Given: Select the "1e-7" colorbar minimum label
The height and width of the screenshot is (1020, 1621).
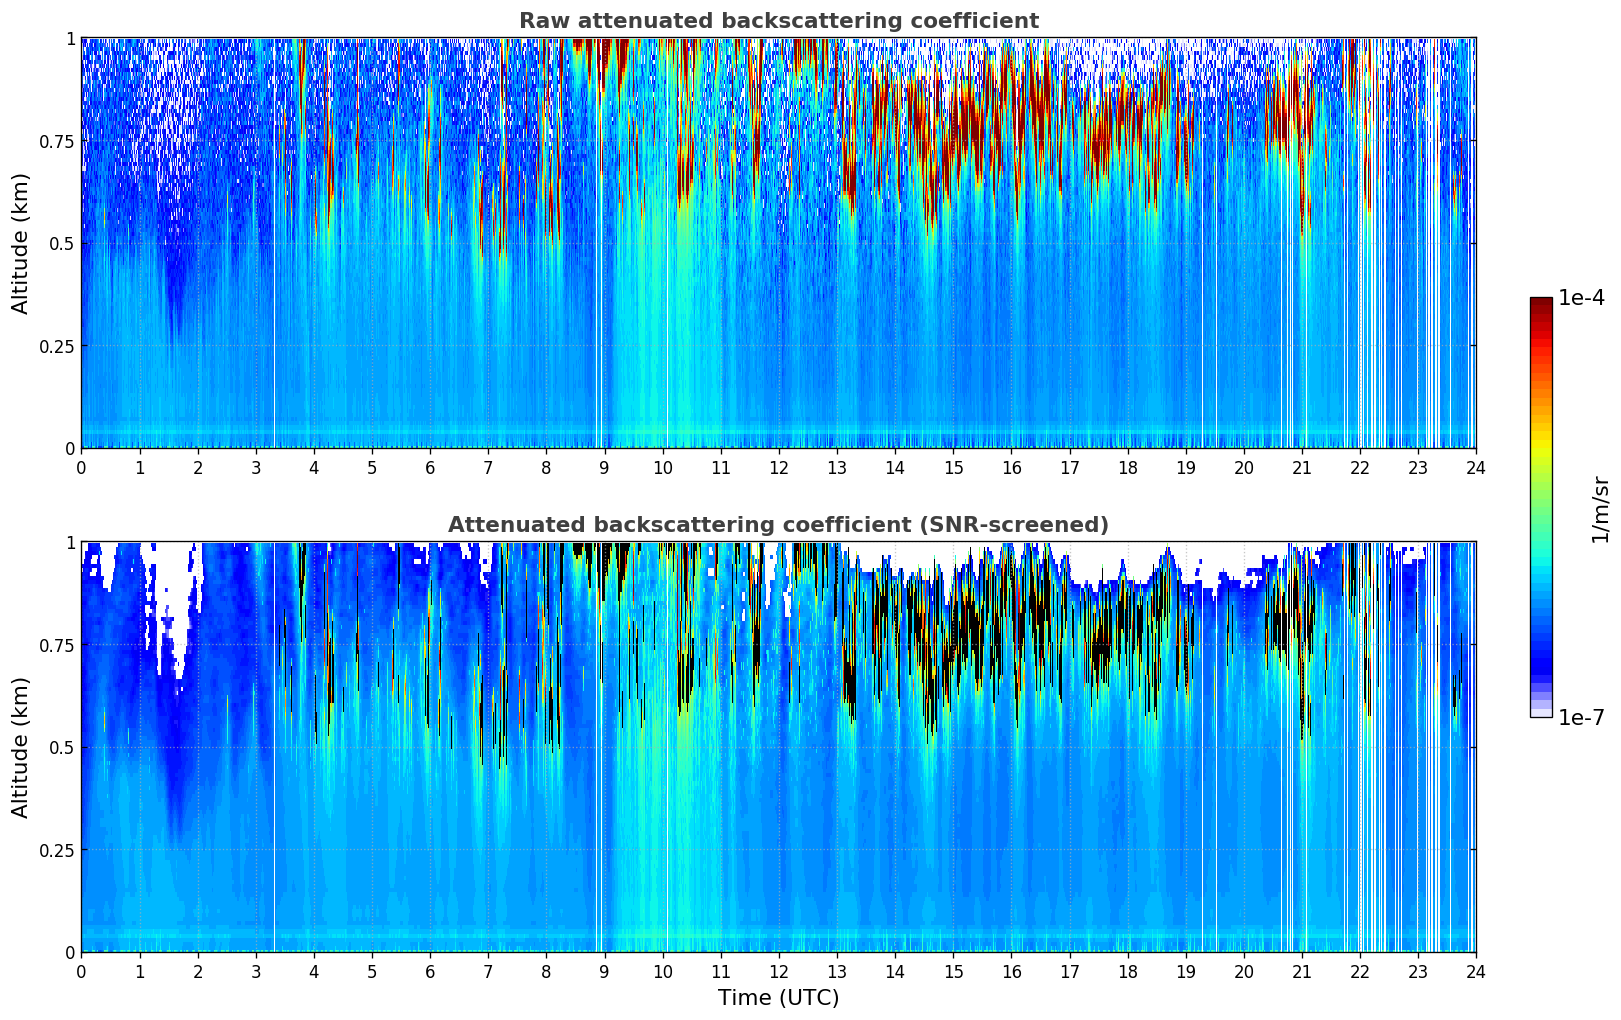Looking at the screenshot, I should tap(1581, 717).
